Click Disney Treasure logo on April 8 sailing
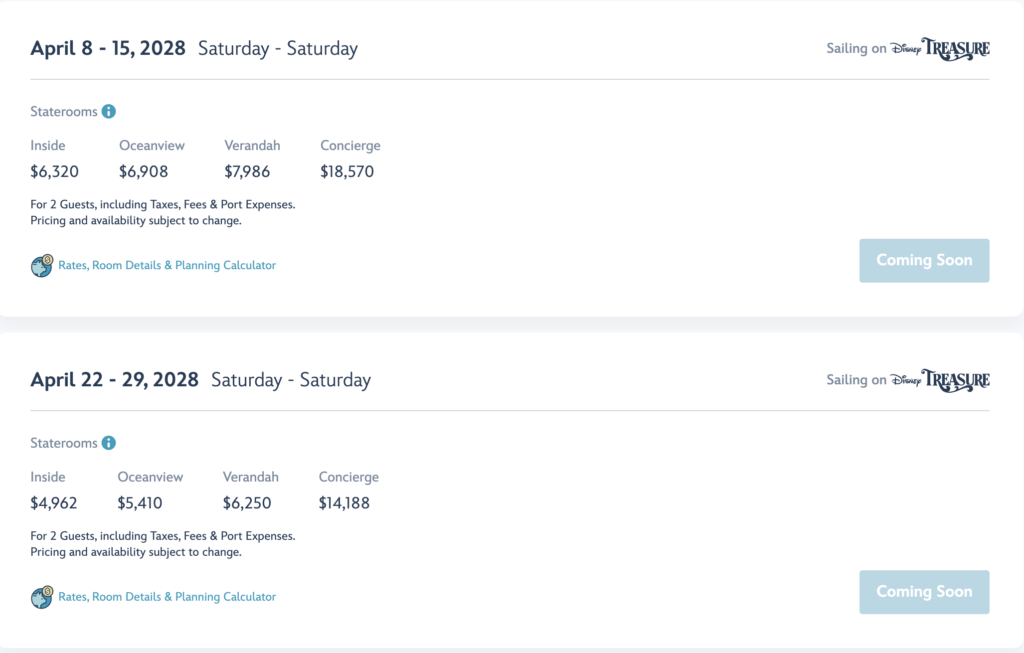1024x653 pixels. (940, 48)
